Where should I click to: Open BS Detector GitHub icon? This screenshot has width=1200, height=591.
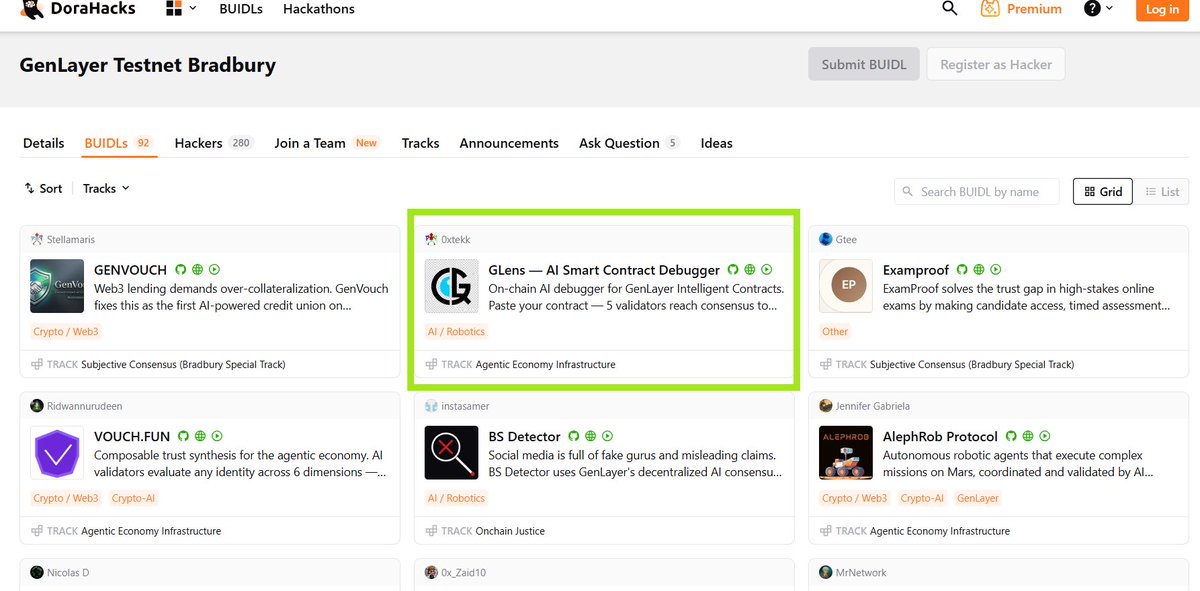[x=574, y=436]
